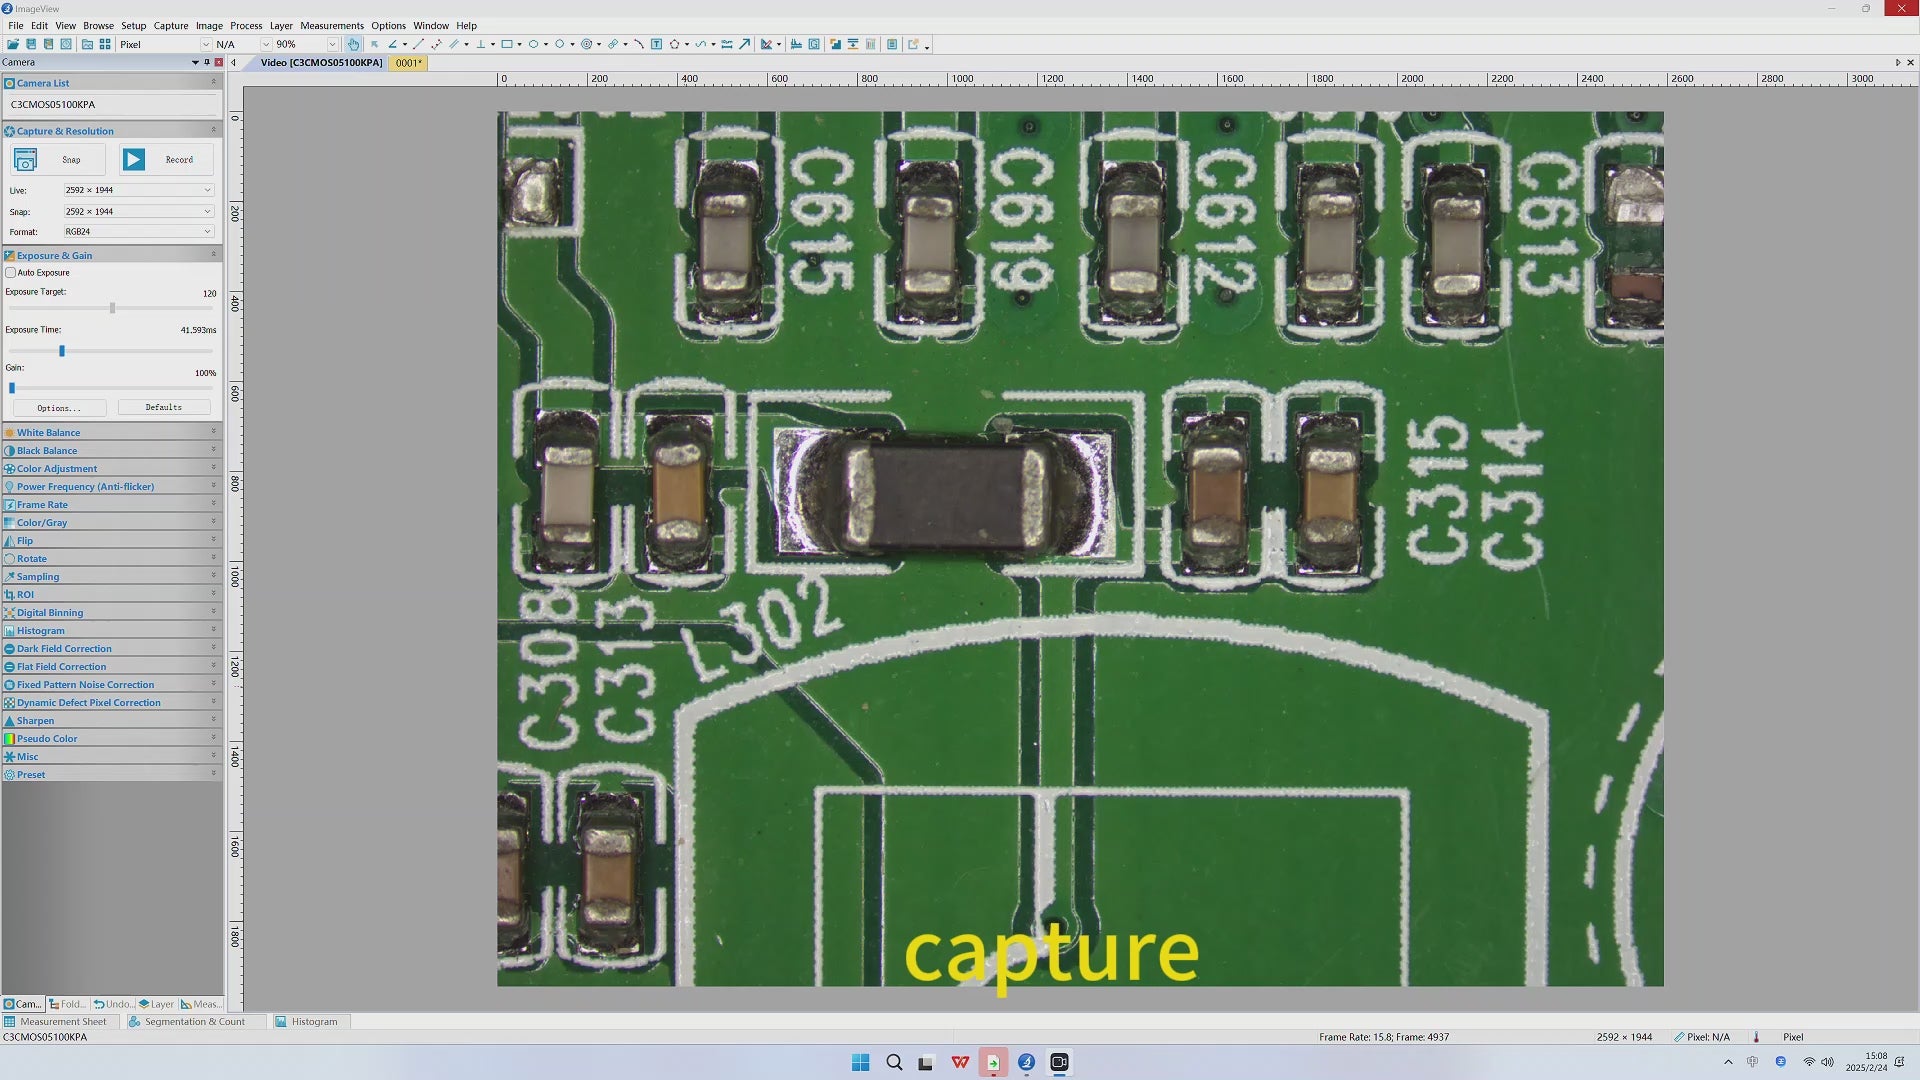Open the WPS Office taskbar icon
Image resolution: width=1920 pixels, height=1080 pixels.
[960, 1062]
